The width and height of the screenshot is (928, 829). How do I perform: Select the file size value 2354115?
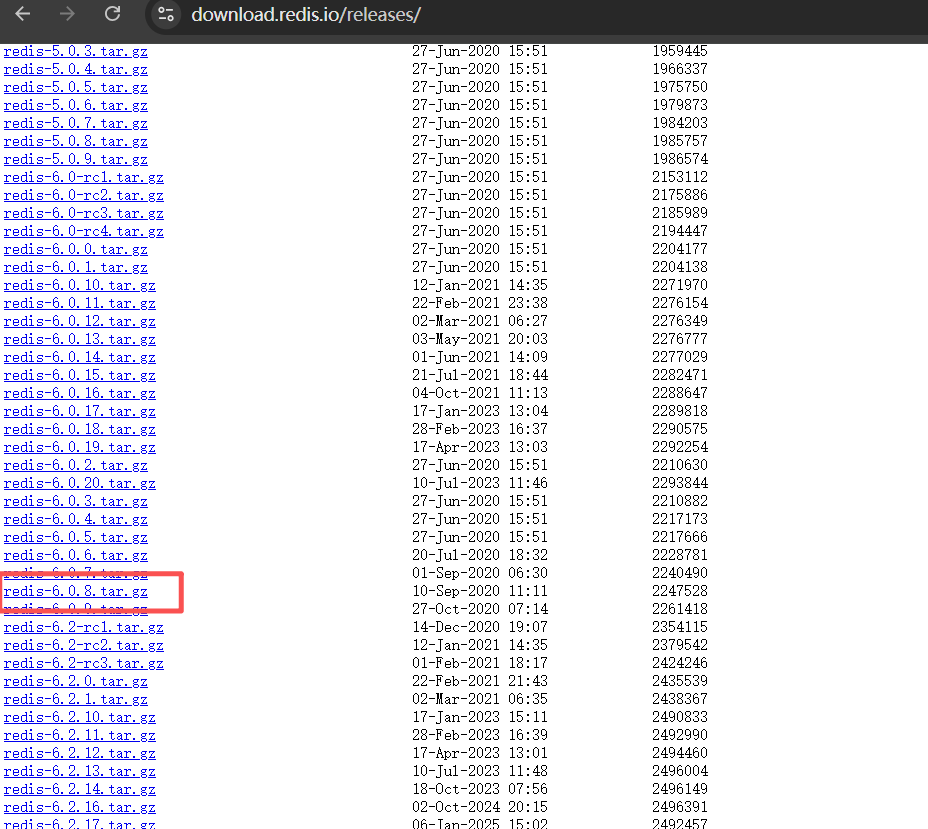[680, 627]
